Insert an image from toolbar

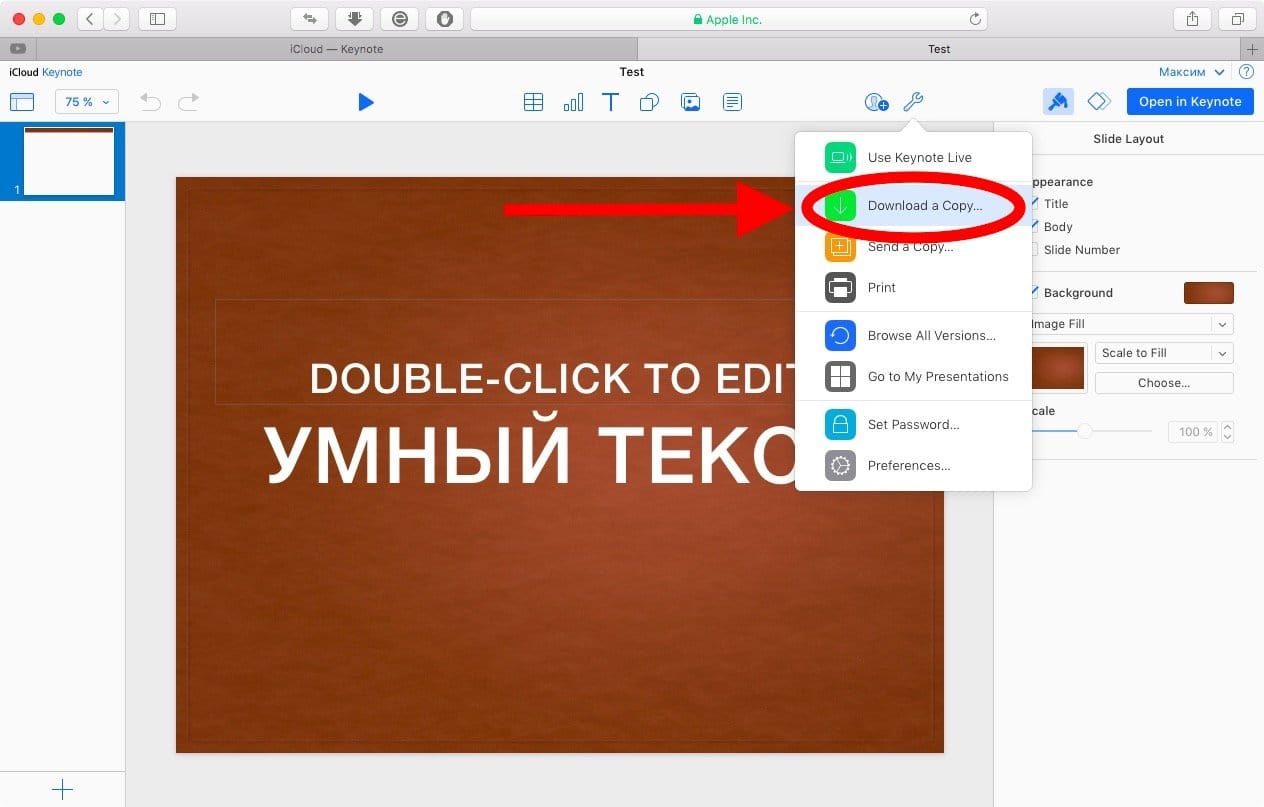pyautogui.click(x=690, y=102)
